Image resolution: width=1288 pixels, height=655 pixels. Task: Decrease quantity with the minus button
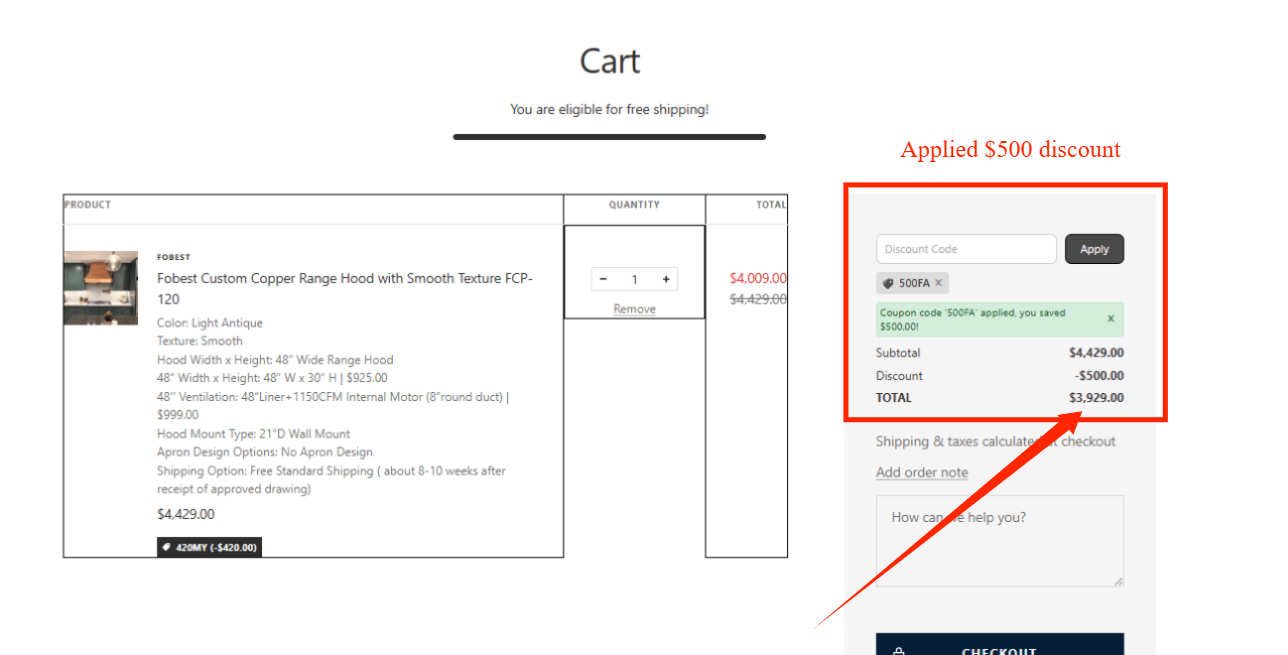tap(603, 280)
